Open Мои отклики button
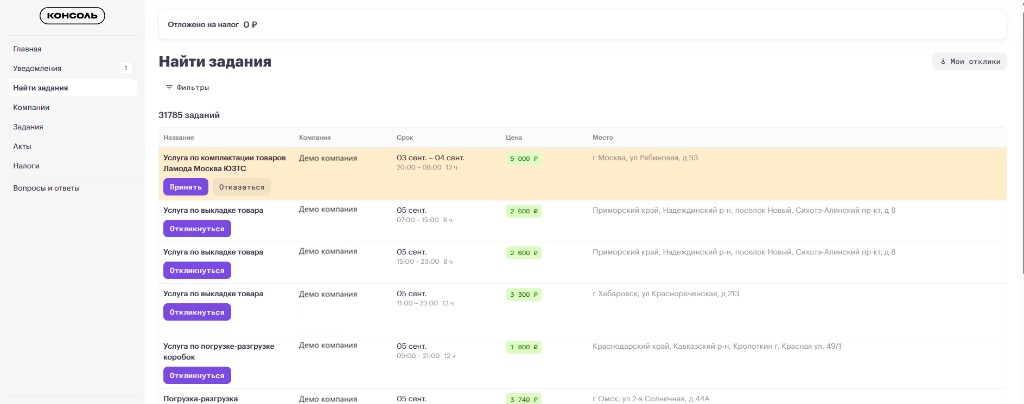 click(x=969, y=62)
